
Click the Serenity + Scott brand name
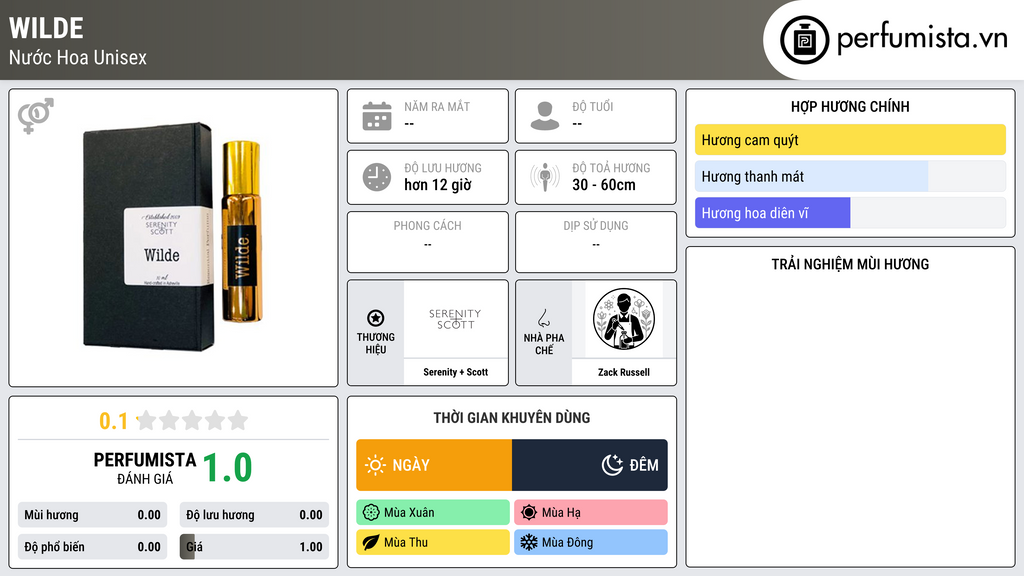(455, 372)
